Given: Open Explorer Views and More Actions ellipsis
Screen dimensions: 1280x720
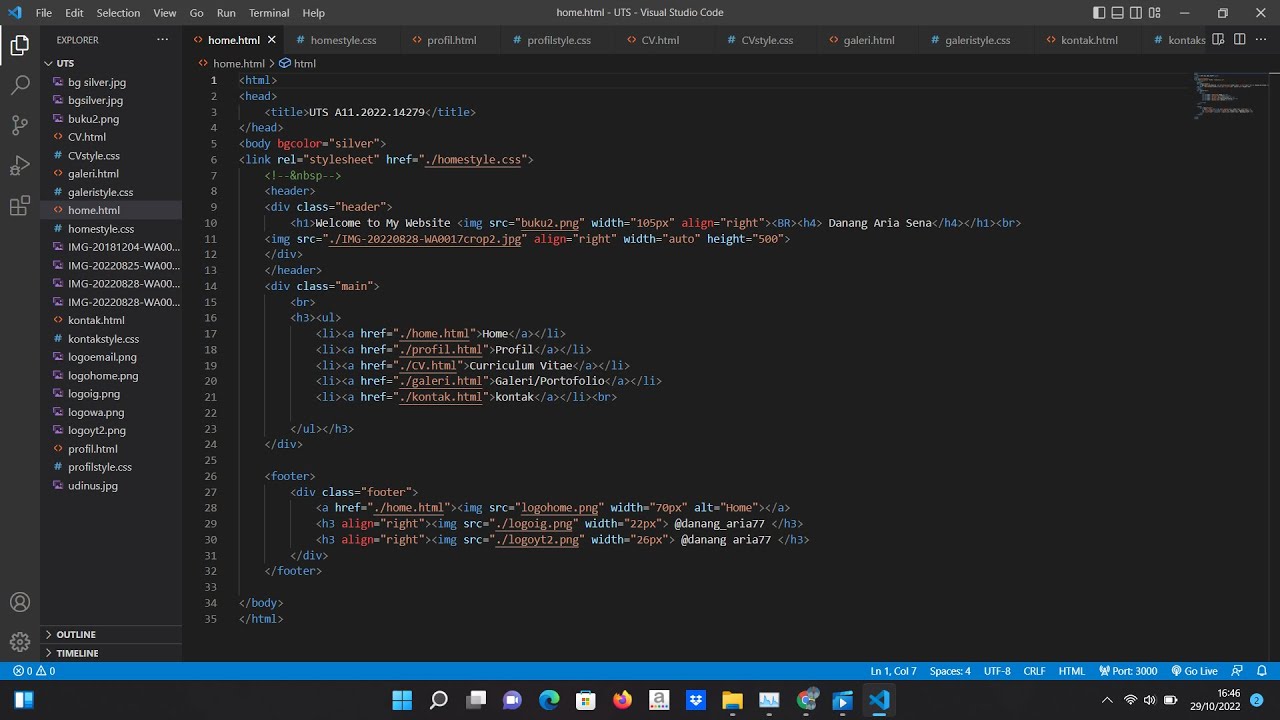Looking at the screenshot, I should click(x=163, y=40).
